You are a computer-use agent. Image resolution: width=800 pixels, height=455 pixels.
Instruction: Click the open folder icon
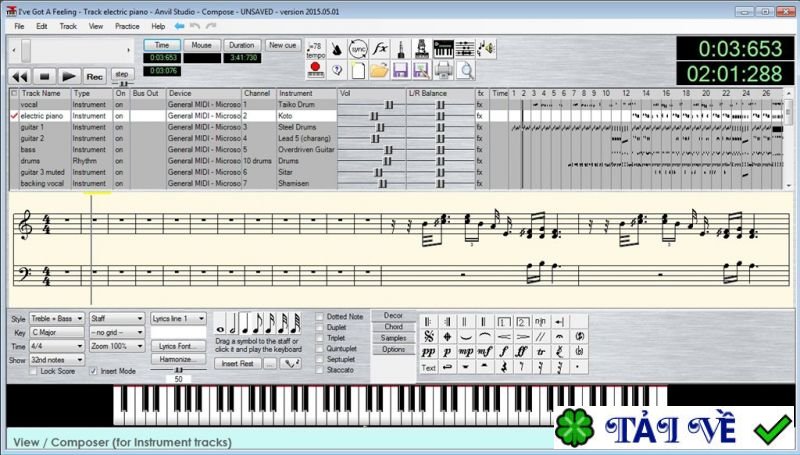(x=379, y=69)
